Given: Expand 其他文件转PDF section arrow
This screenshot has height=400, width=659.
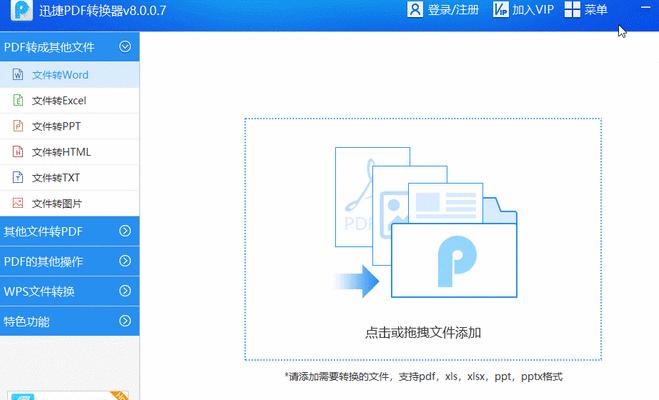Looking at the screenshot, I should point(125,231).
